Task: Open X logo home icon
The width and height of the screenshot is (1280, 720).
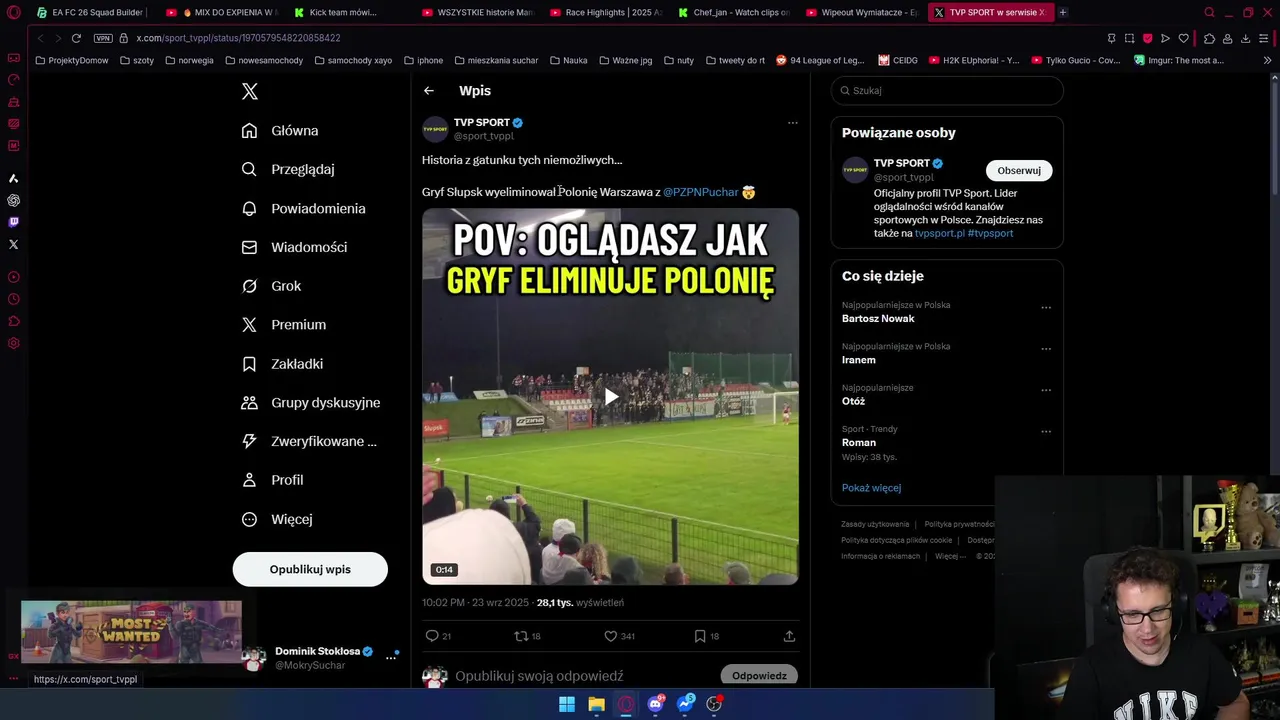Action: 250,91
